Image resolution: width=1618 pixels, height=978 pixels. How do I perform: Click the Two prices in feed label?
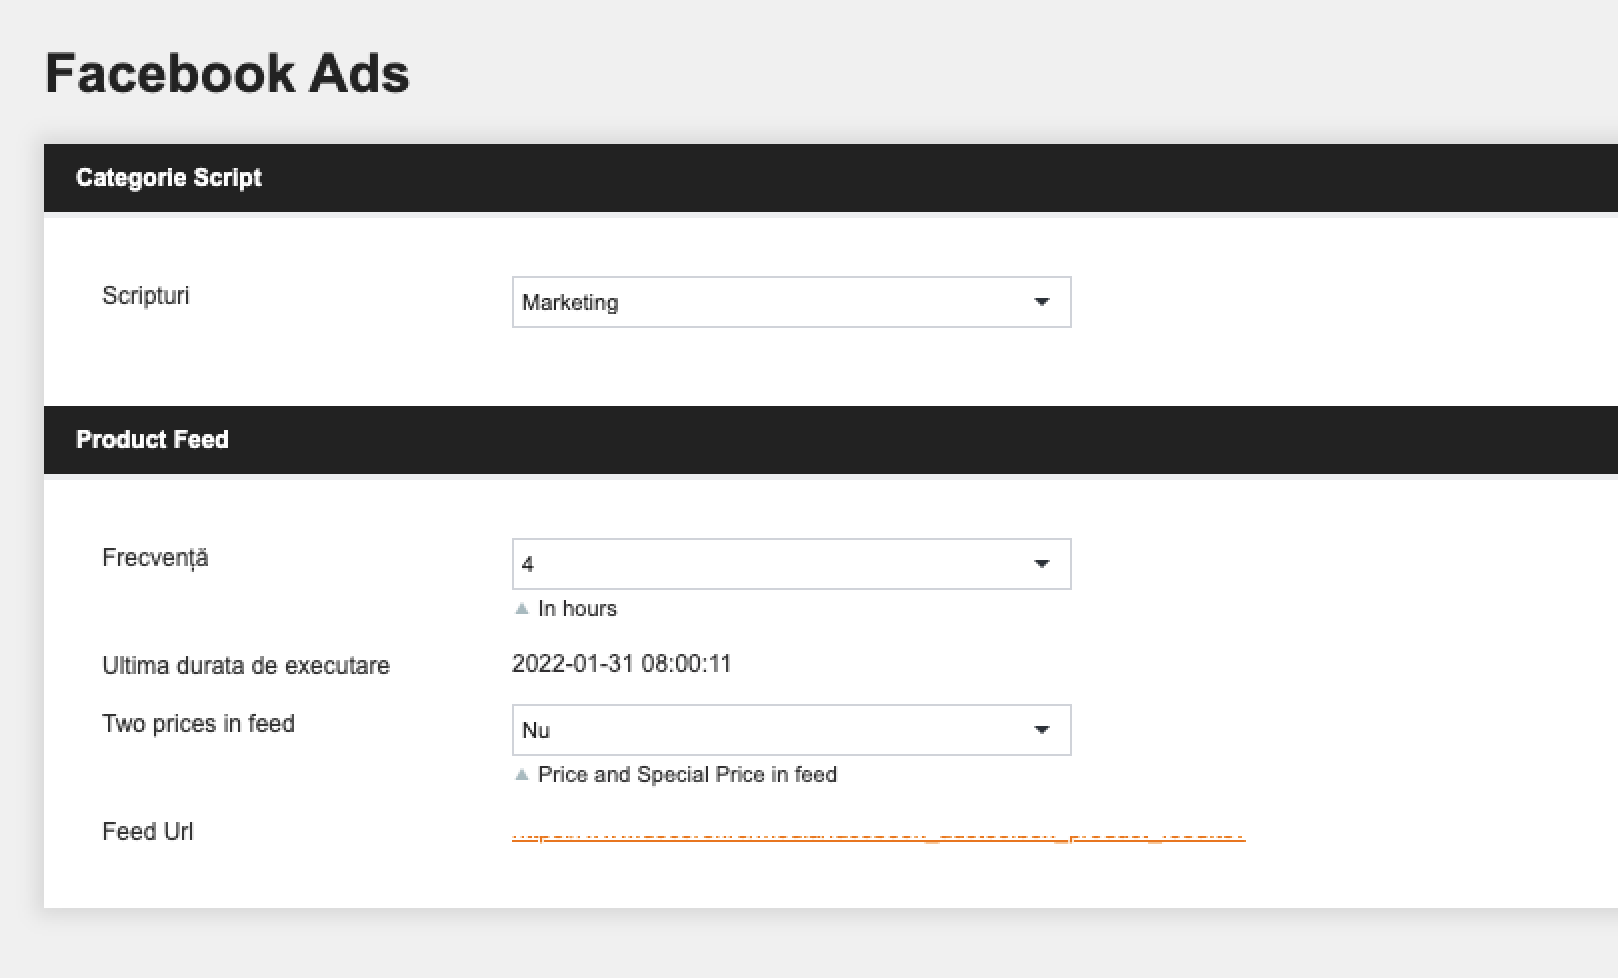198,724
